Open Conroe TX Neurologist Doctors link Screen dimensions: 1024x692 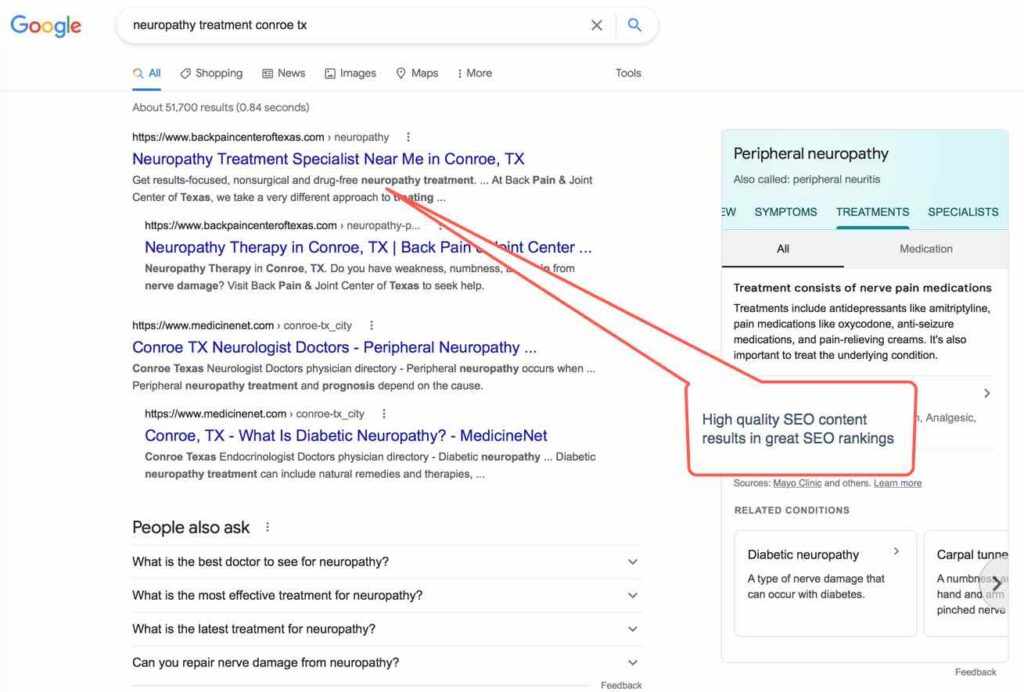tap(334, 347)
